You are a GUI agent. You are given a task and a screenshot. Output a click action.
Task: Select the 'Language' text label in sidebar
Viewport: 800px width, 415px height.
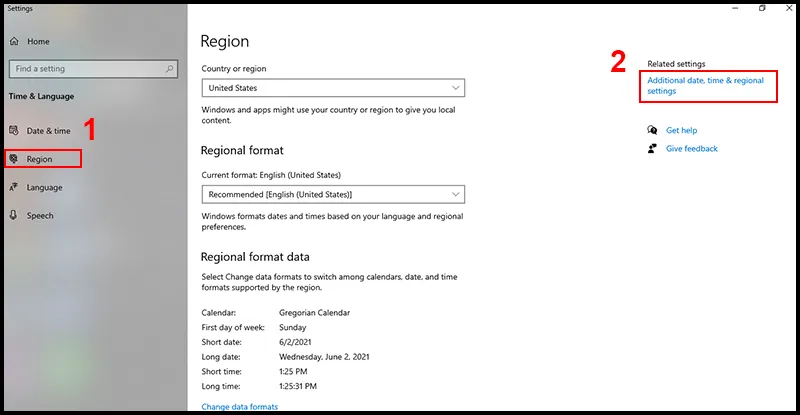tap(44, 187)
